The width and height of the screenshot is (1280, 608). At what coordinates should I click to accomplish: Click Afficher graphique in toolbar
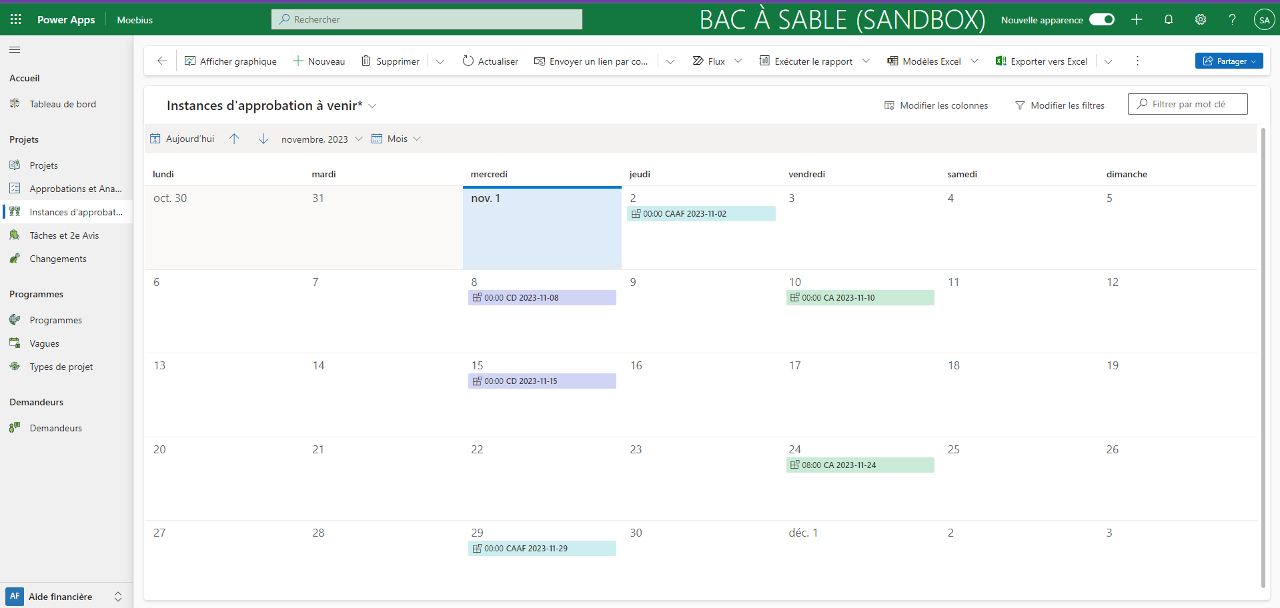(230, 61)
